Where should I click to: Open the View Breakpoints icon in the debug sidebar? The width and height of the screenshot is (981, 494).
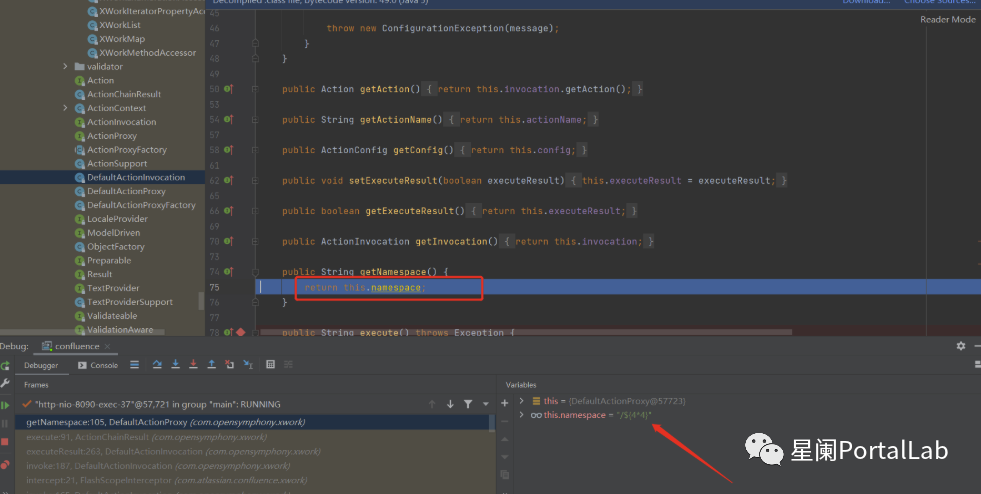click(x=5, y=465)
